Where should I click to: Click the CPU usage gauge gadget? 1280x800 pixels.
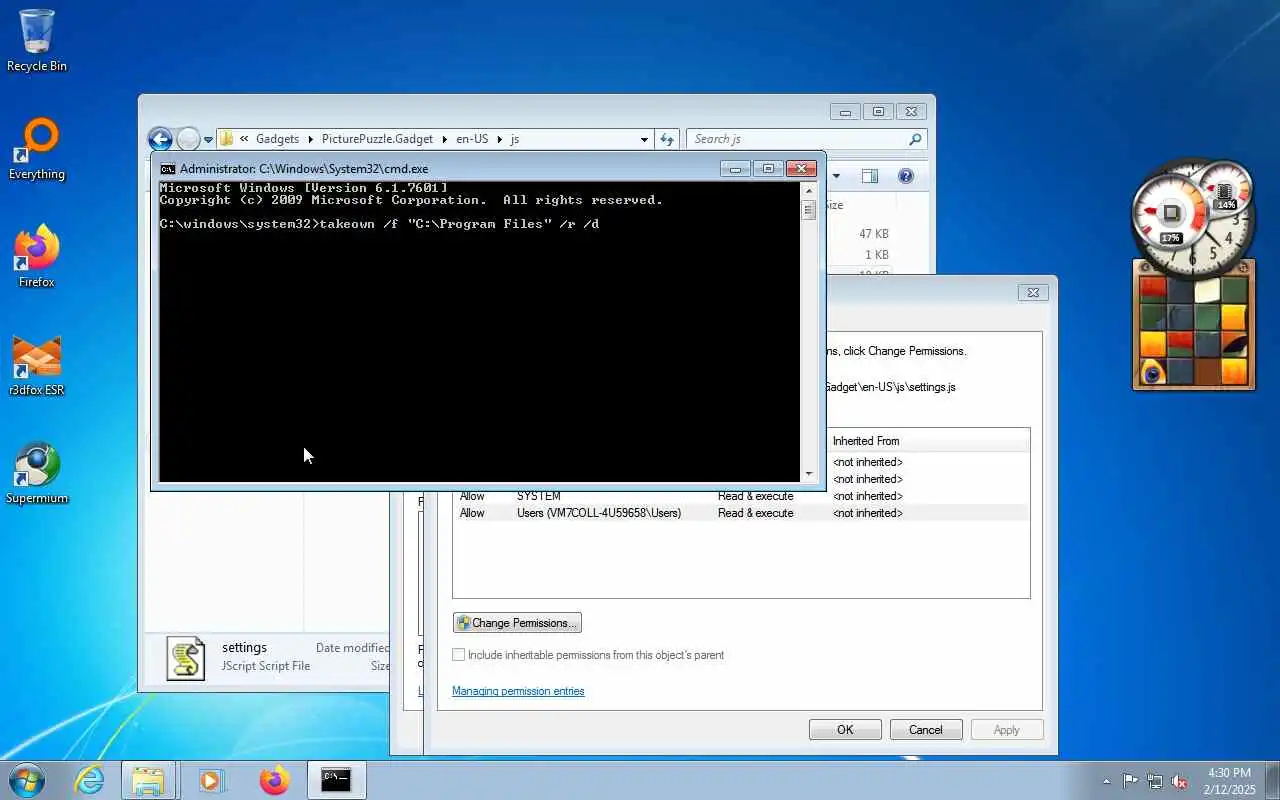1171,214
